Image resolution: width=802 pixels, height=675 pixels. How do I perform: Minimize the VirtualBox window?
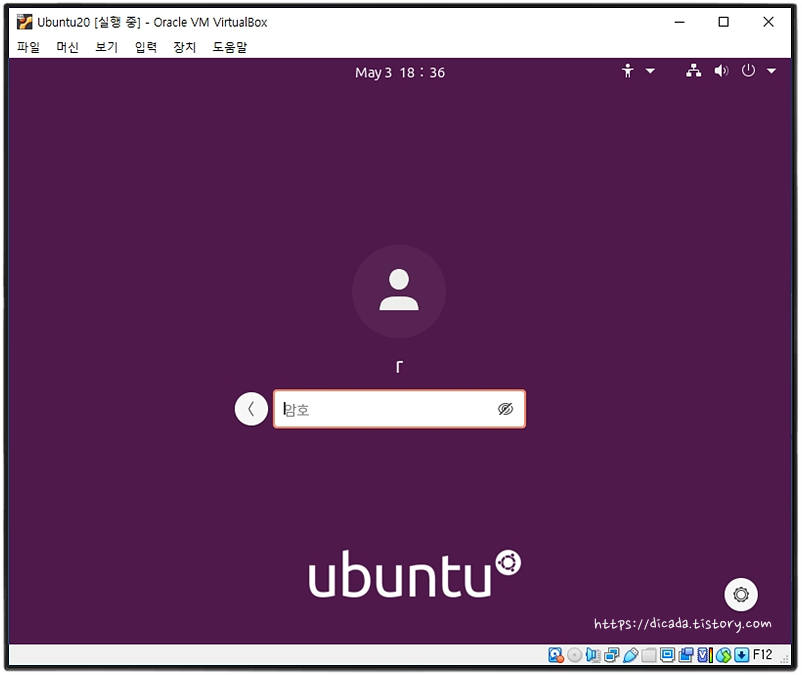679,22
